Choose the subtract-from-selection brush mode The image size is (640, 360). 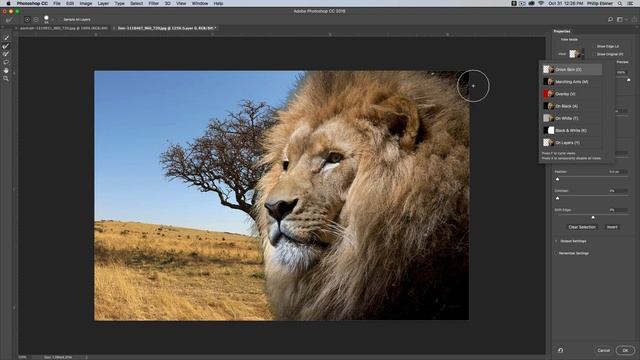(36, 20)
